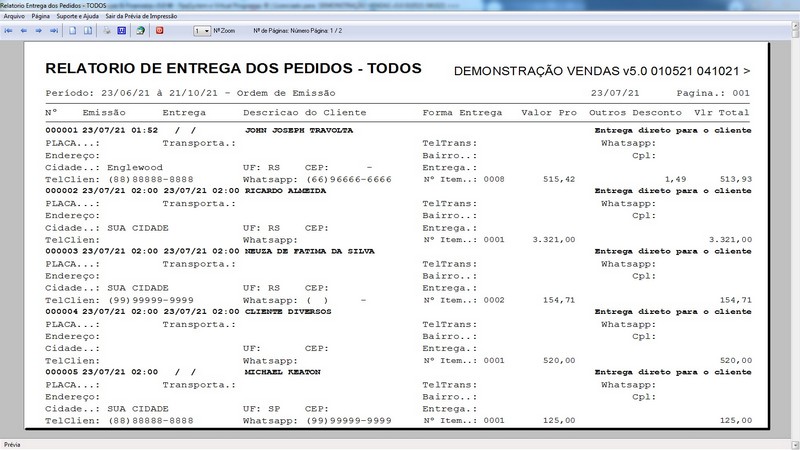Open the Nº Zoom dropdown
This screenshot has width=800, height=450.
point(202,31)
